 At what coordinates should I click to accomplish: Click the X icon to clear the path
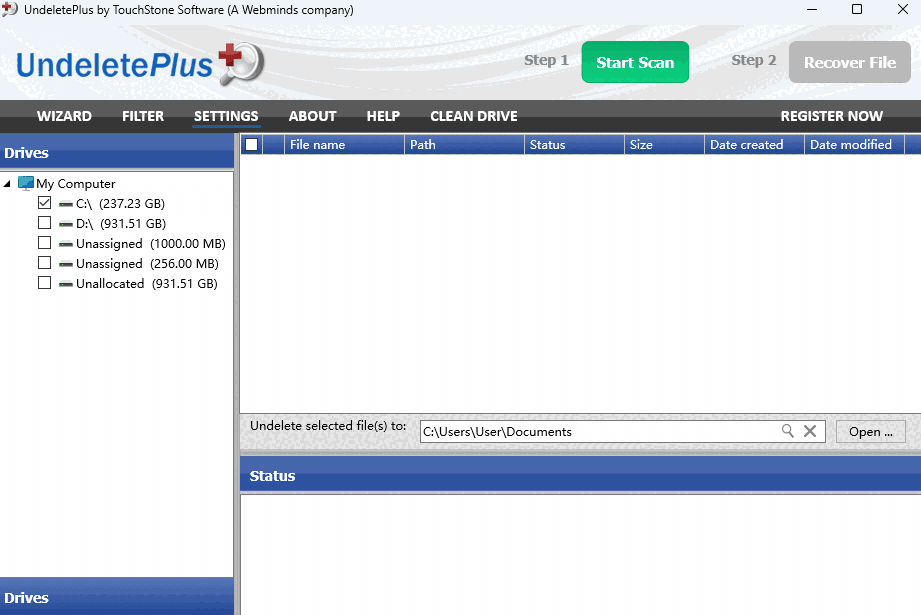click(810, 431)
